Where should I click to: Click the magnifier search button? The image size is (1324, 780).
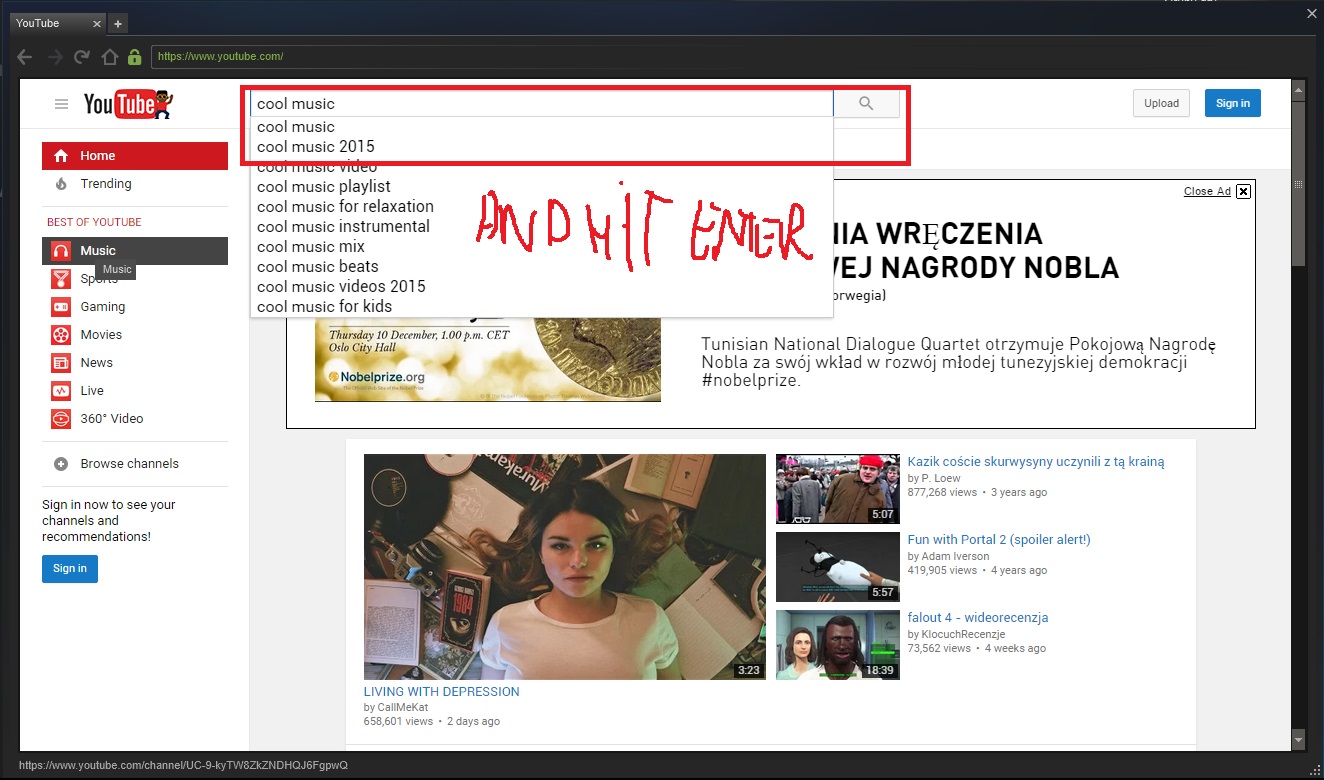tap(866, 103)
